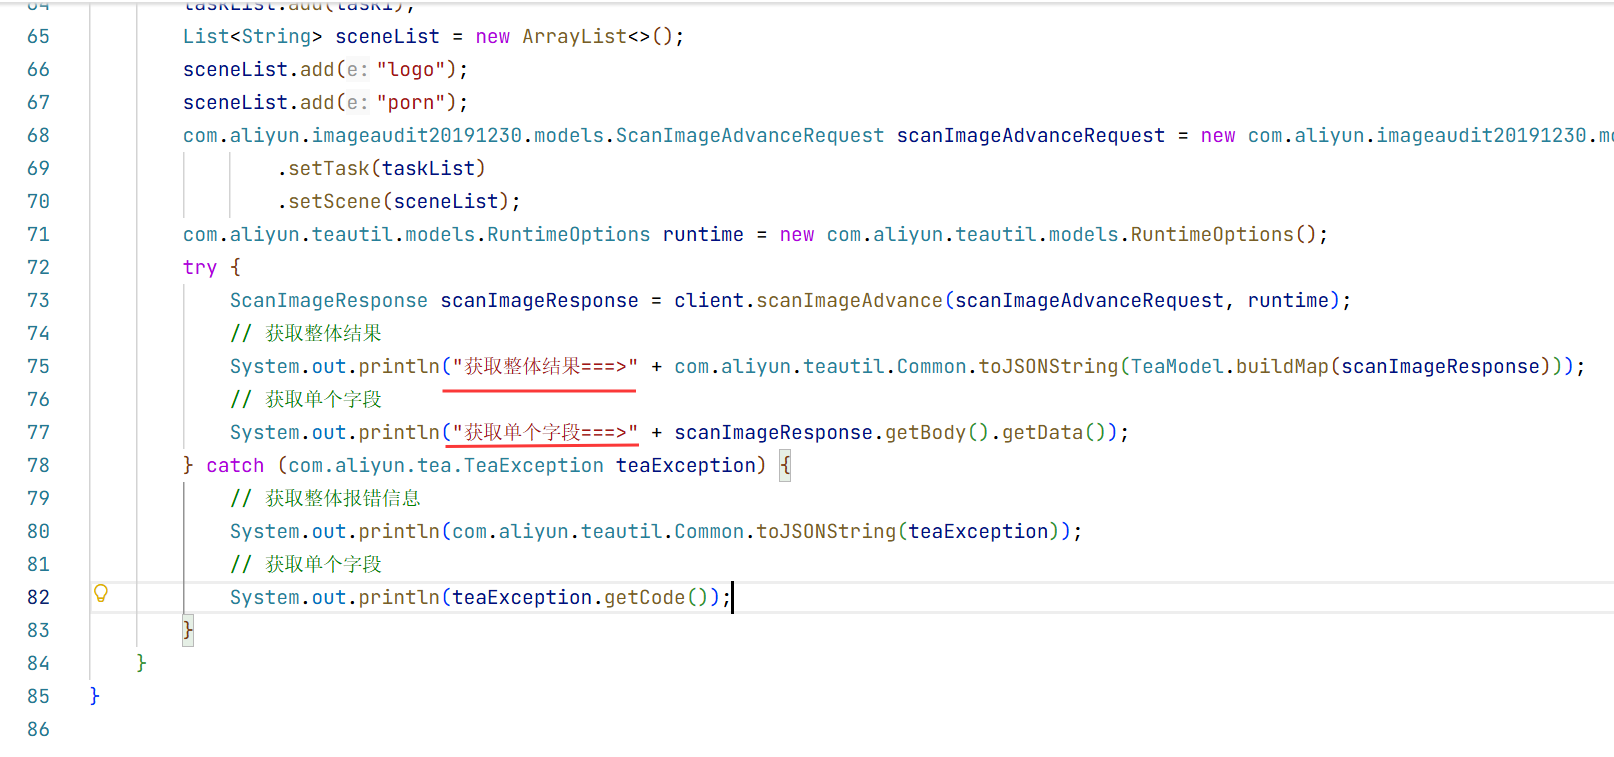Click the "porn" string literal
Screen dimensions: 1614x757
click(x=411, y=103)
